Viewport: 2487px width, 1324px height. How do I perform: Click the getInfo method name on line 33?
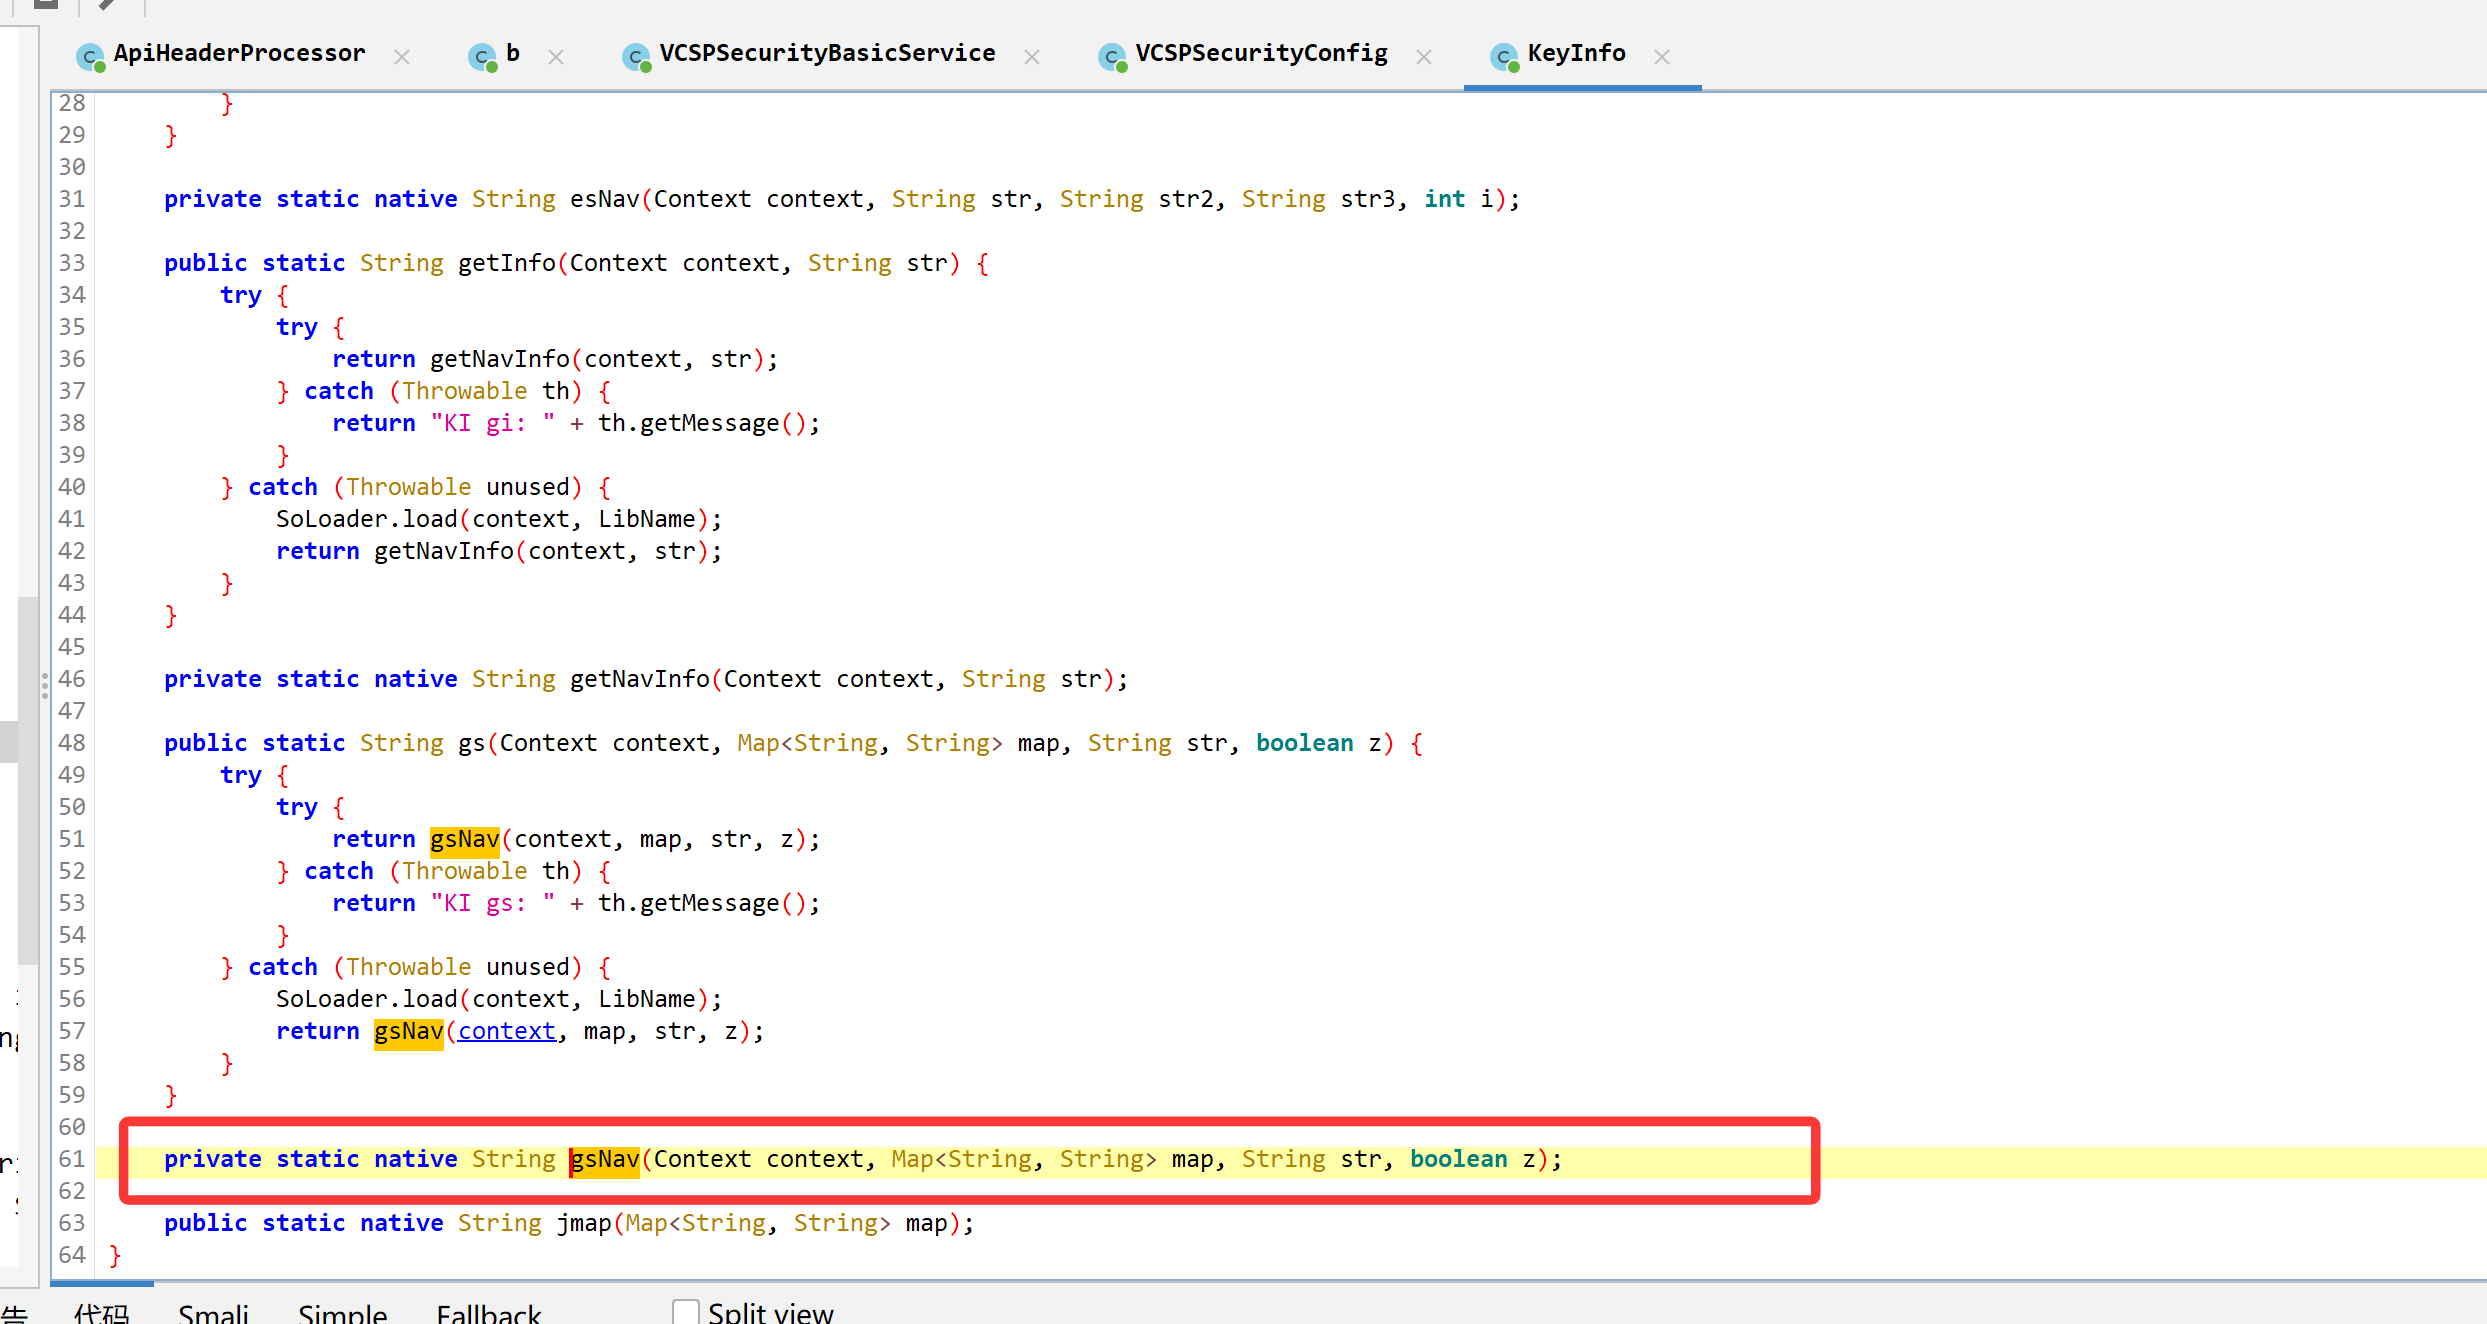tap(507, 263)
